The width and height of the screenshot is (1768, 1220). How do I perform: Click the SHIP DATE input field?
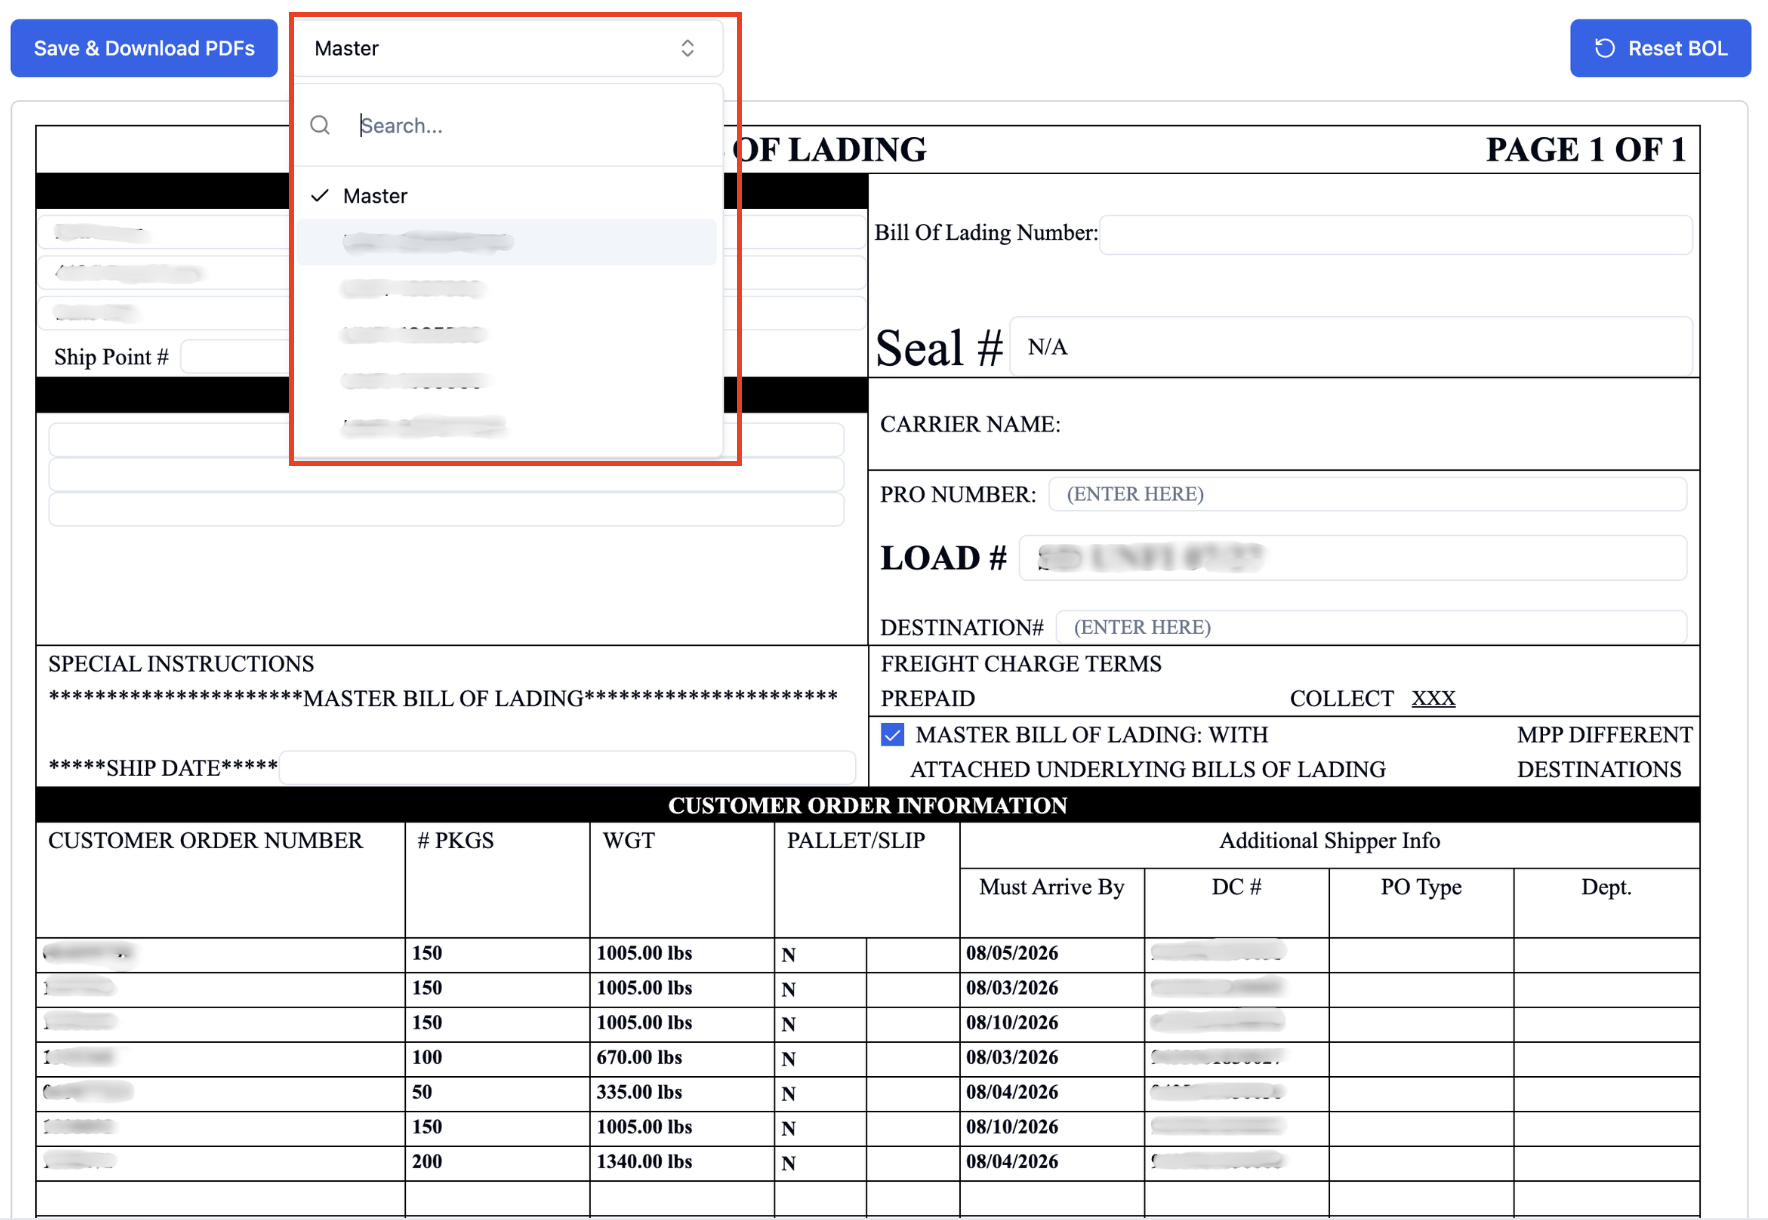click(567, 768)
